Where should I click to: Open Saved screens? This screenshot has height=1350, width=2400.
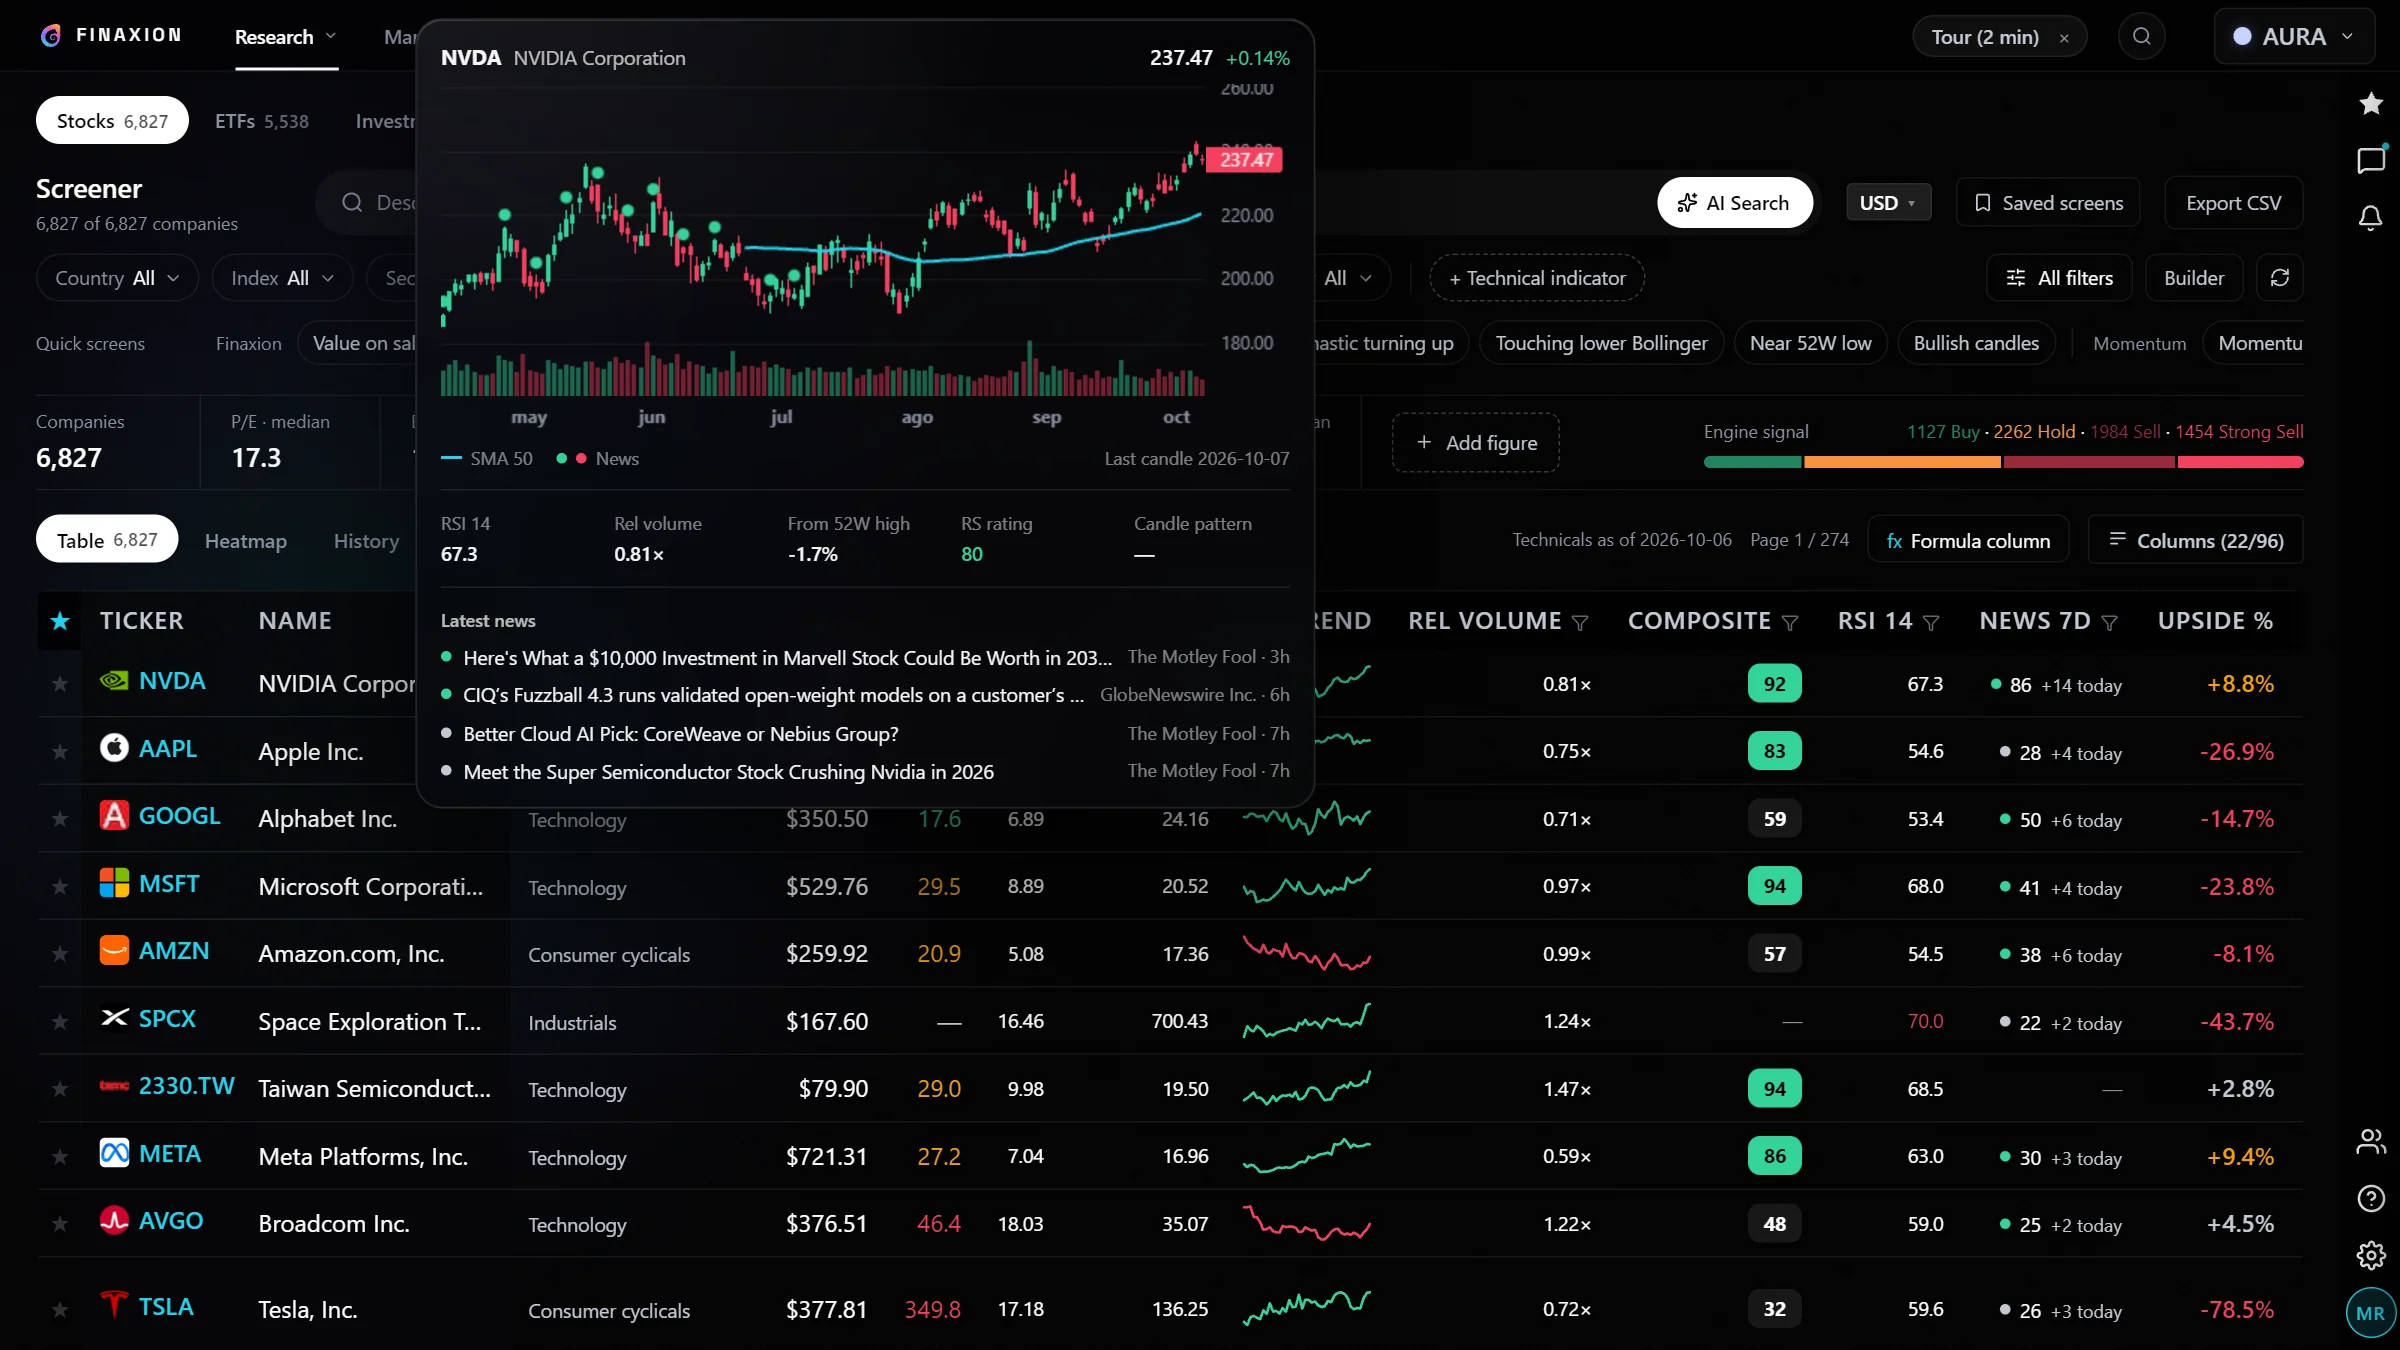(2048, 203)
